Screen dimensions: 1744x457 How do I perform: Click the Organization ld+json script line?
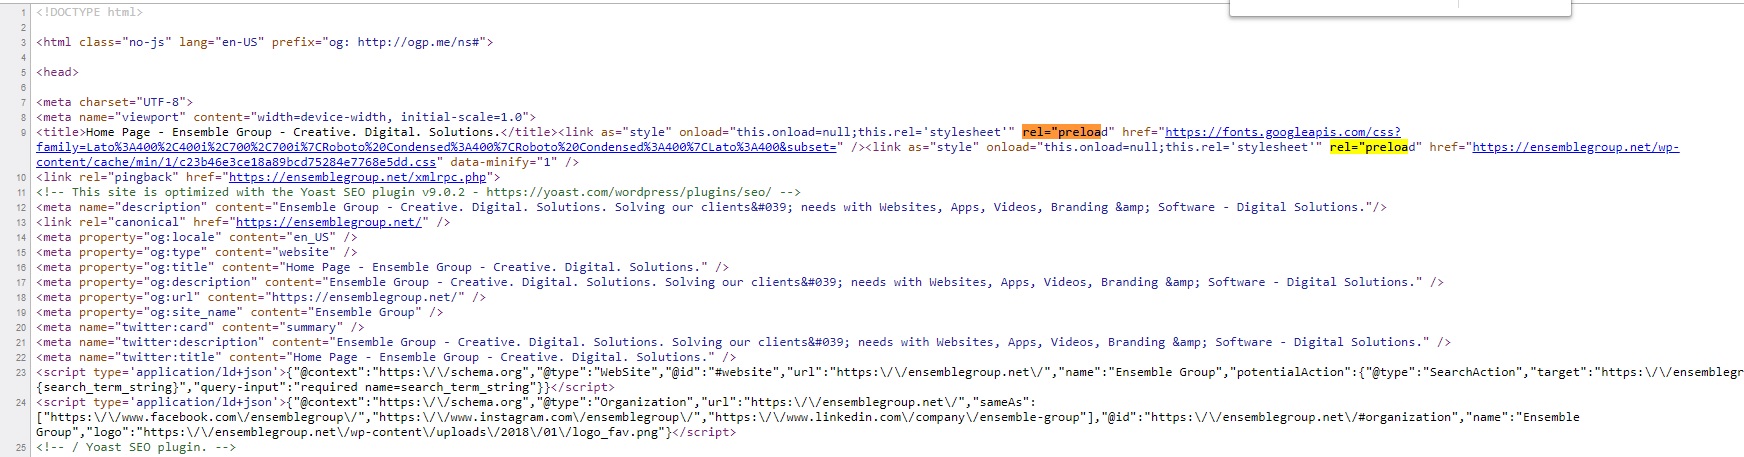(808, 417)
